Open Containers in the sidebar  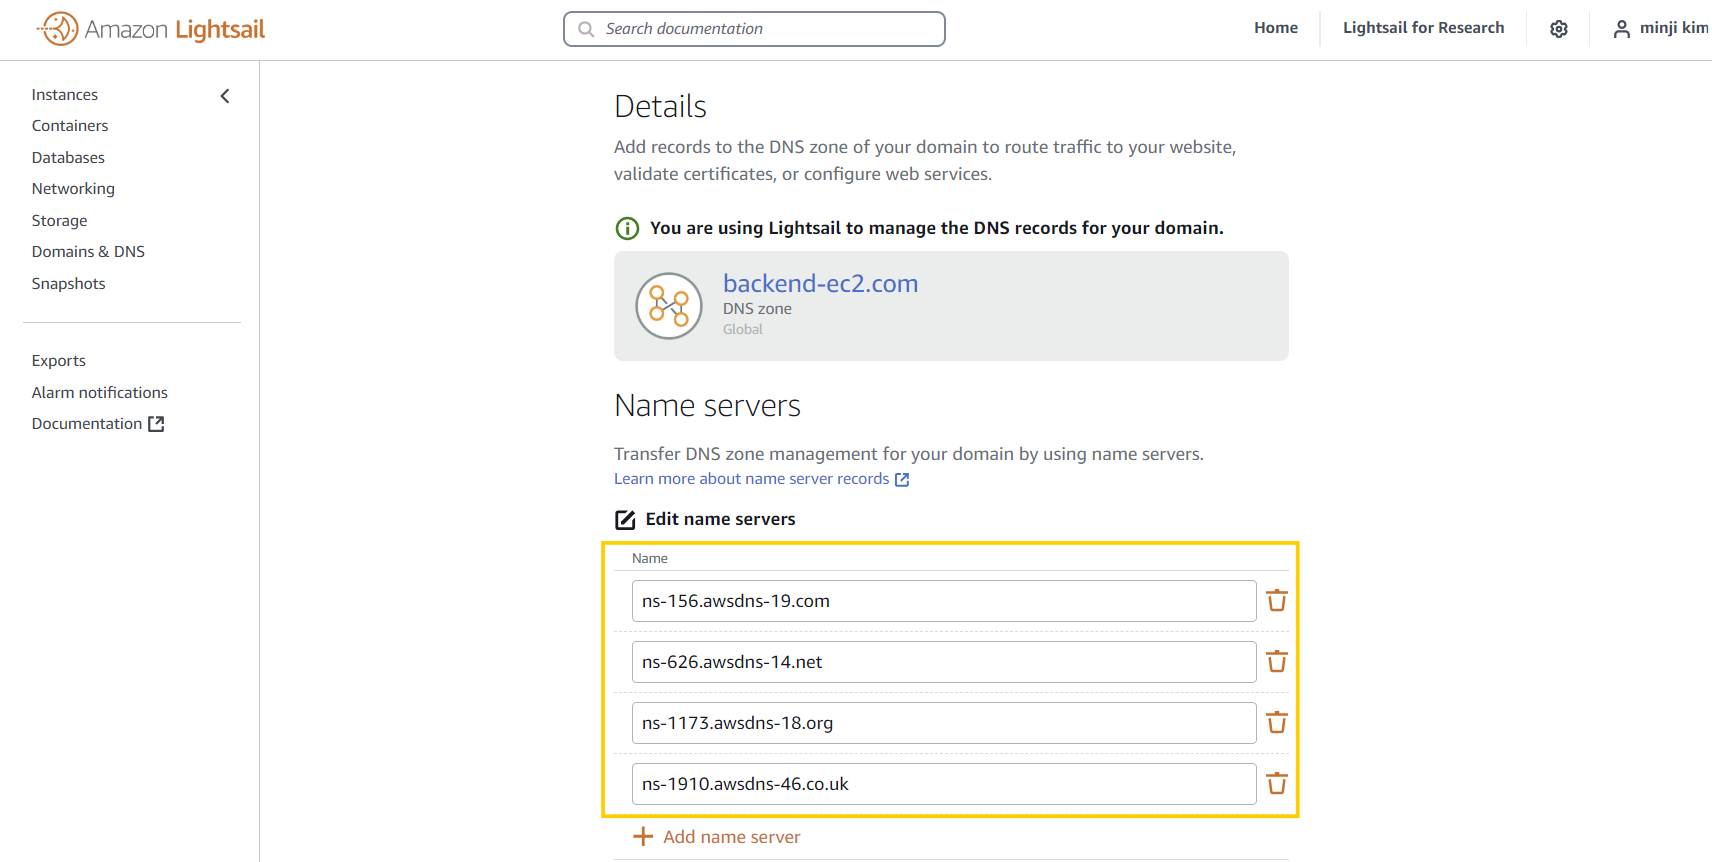pyautogui.click(x=70, y=126)
